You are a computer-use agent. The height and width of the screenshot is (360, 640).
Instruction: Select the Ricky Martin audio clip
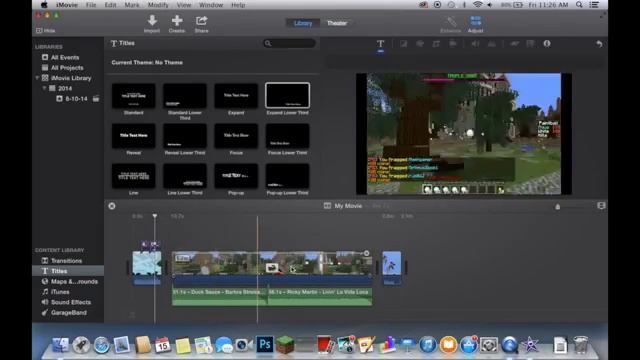coord(320,296)
